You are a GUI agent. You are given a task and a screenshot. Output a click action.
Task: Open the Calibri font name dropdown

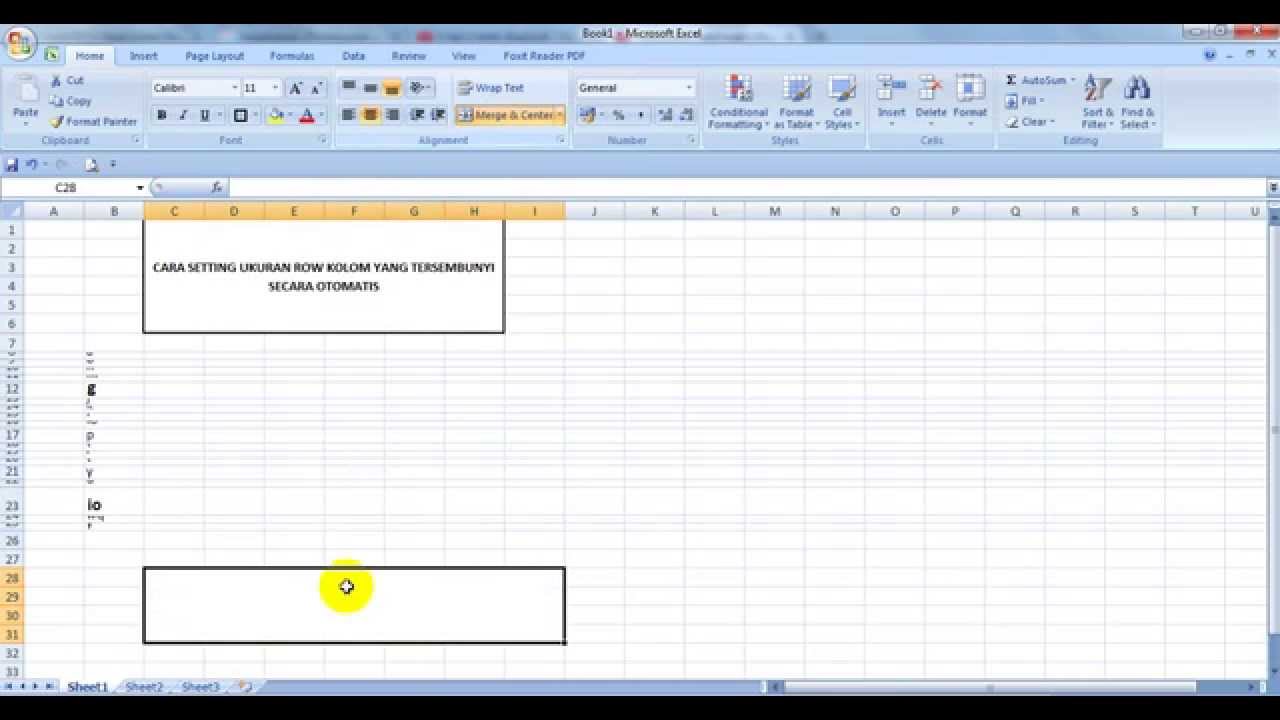(x=235, y=88)
